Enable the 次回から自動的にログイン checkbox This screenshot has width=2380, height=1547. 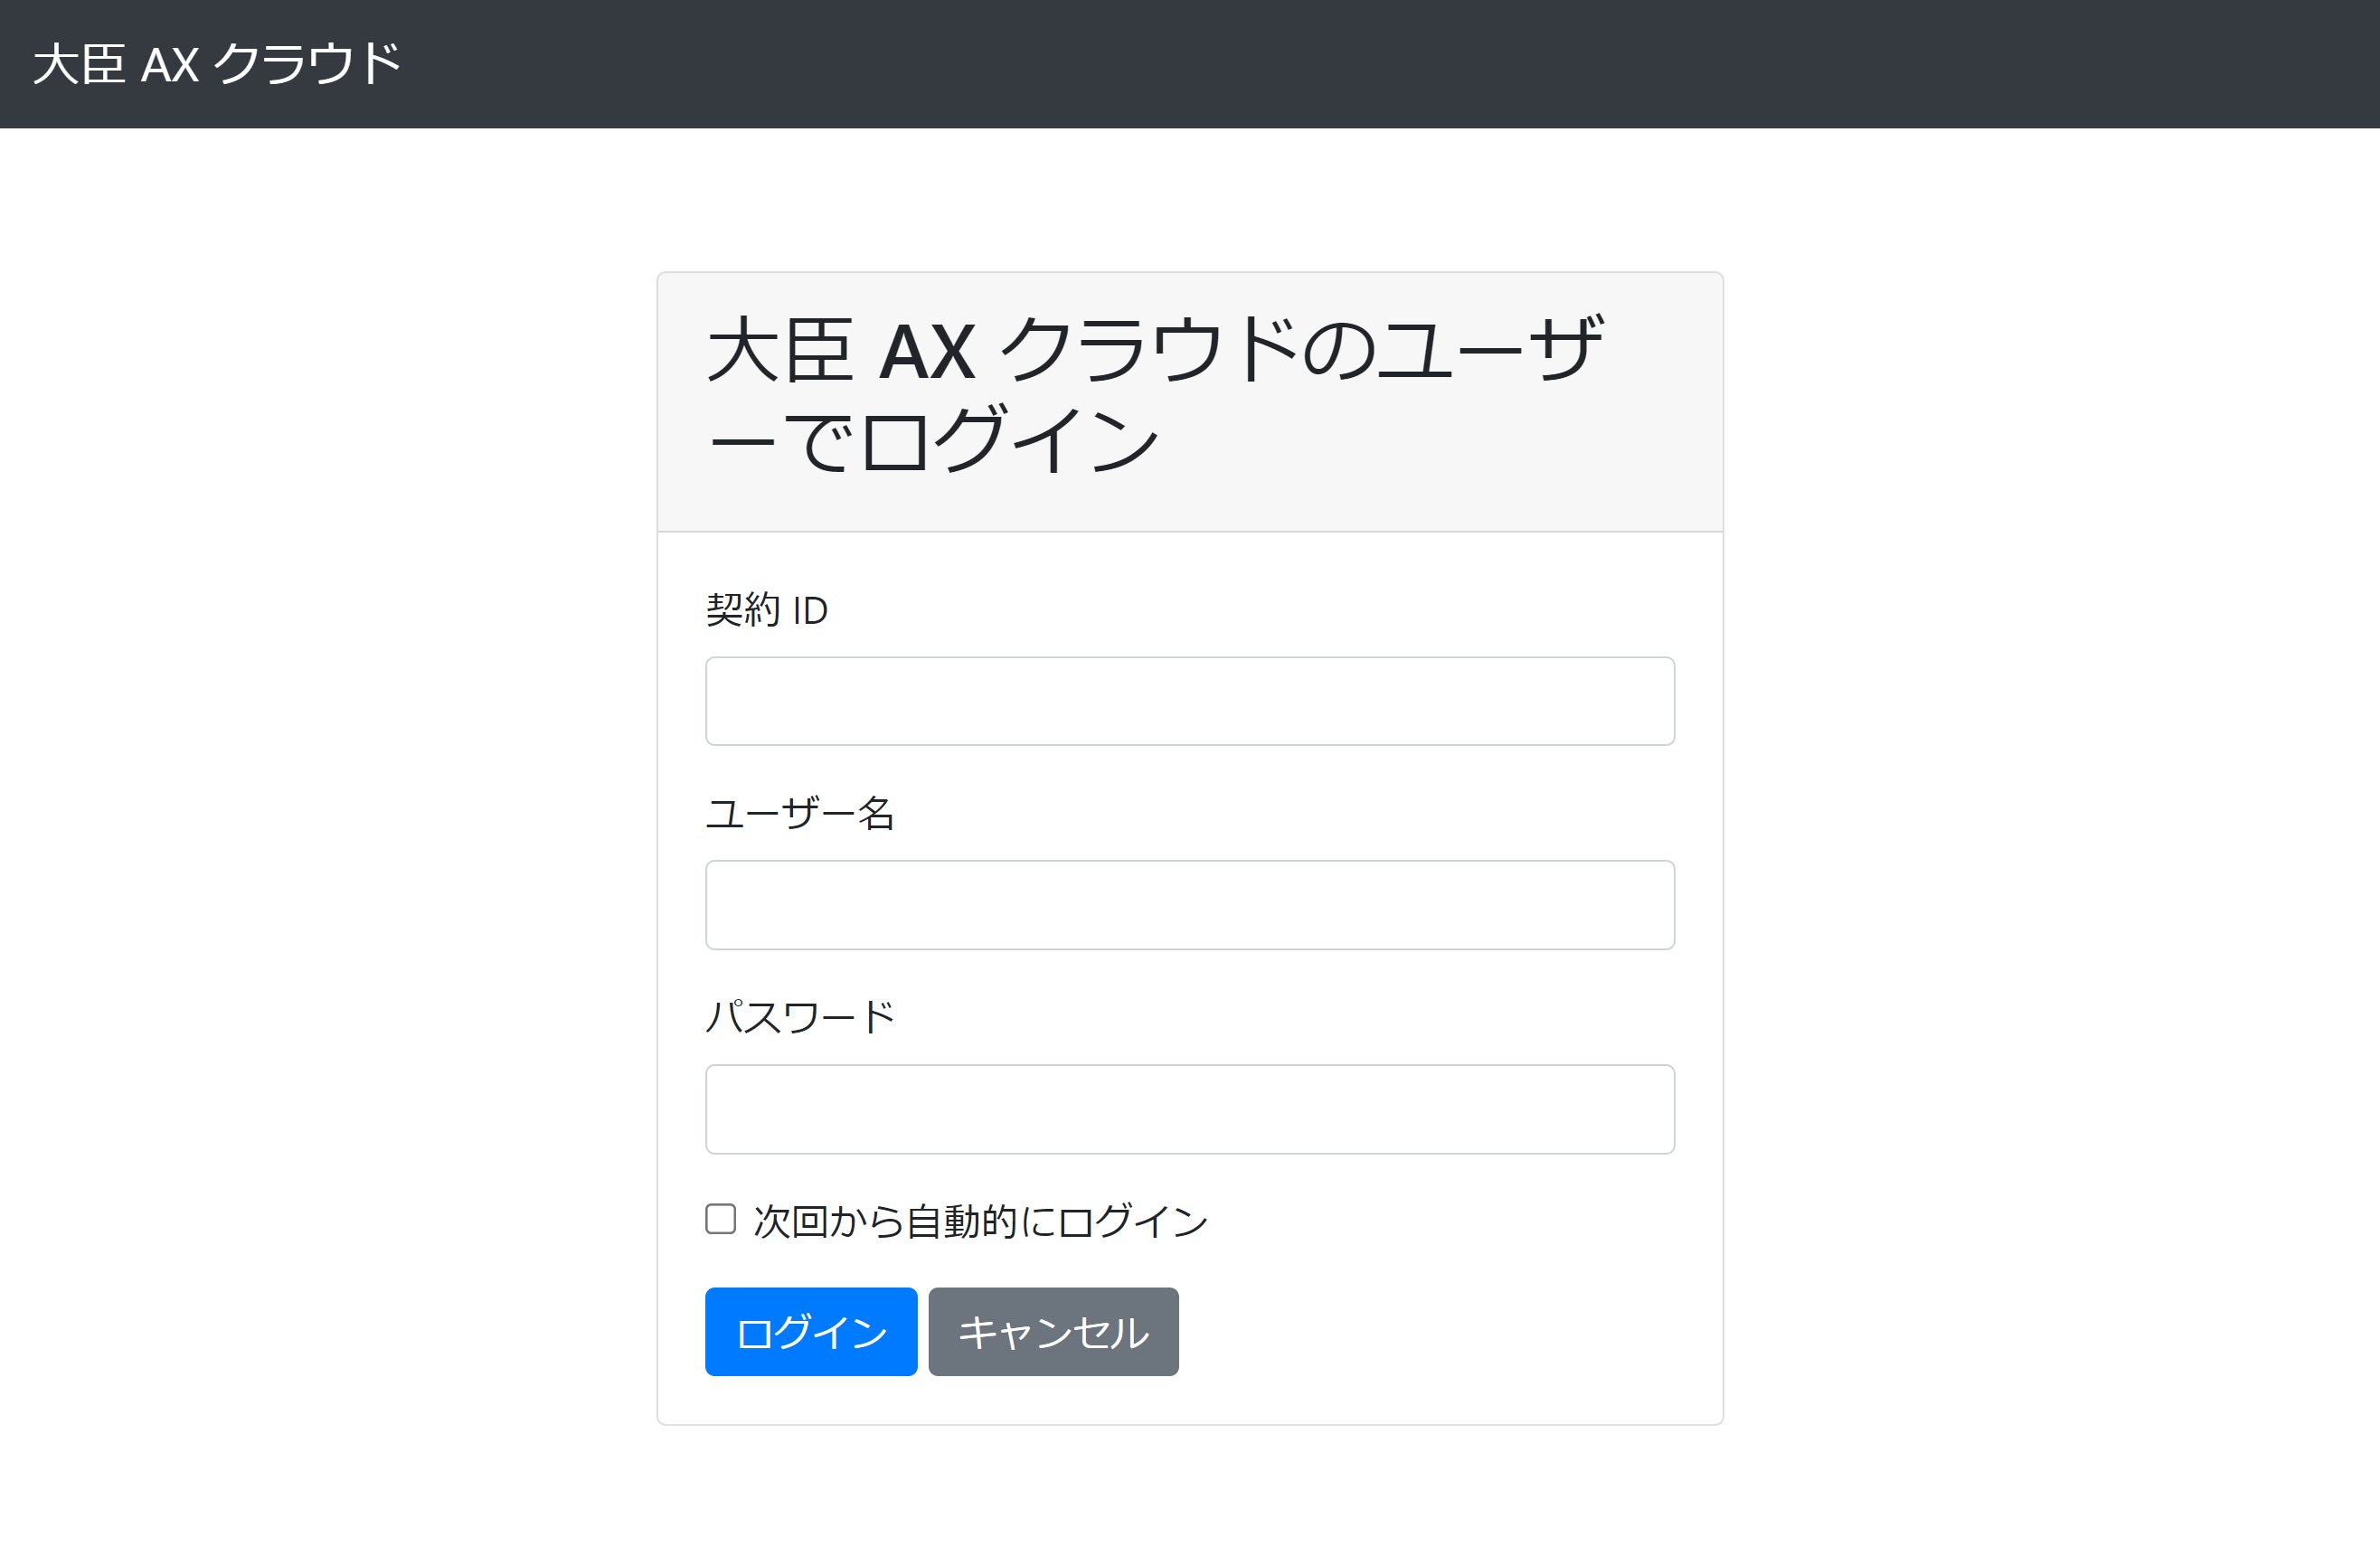click(720, 1219)
